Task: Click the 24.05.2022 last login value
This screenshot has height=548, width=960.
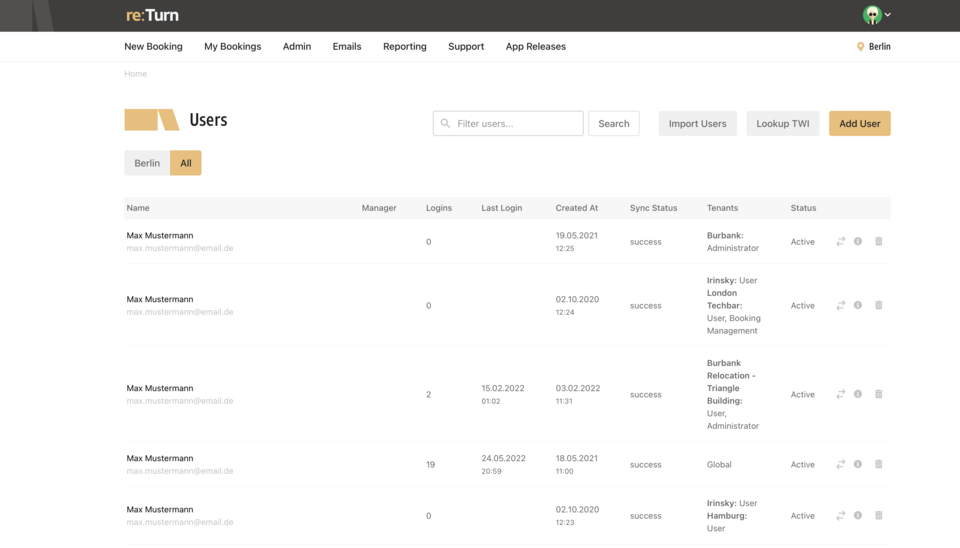Action: 503,458
